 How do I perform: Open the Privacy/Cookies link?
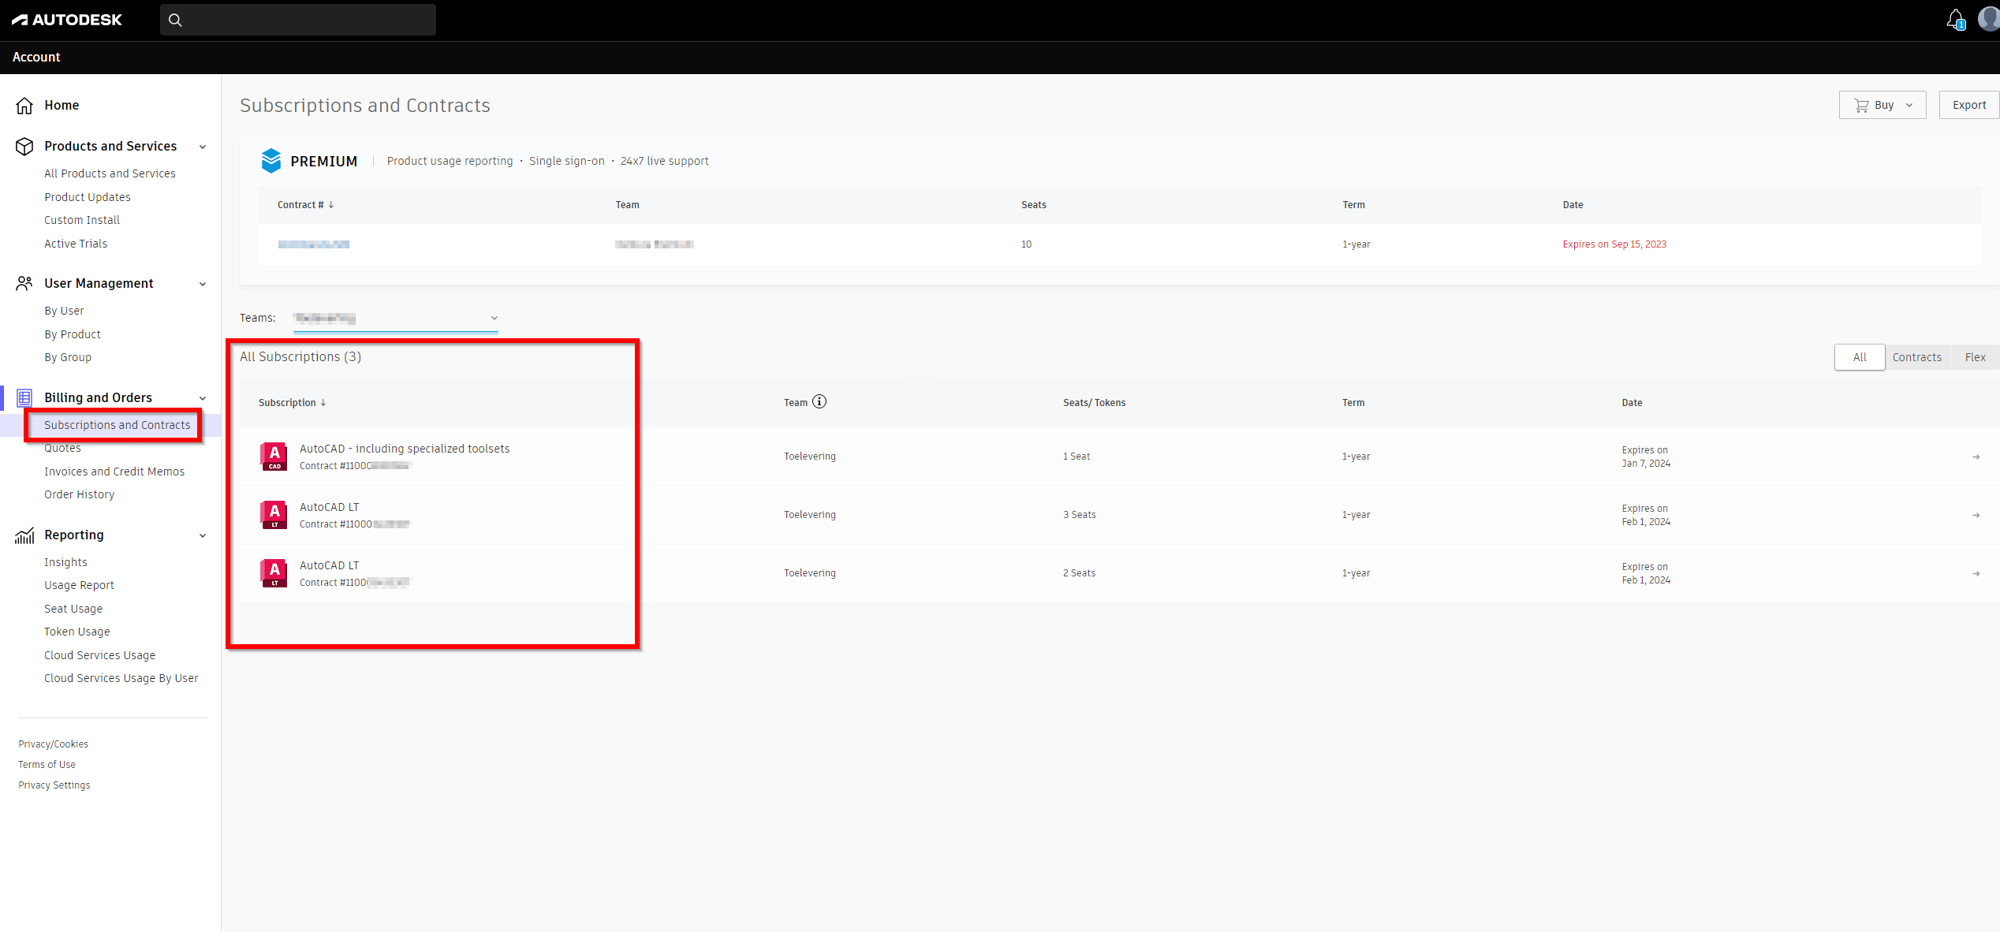[x=53, y=744]
